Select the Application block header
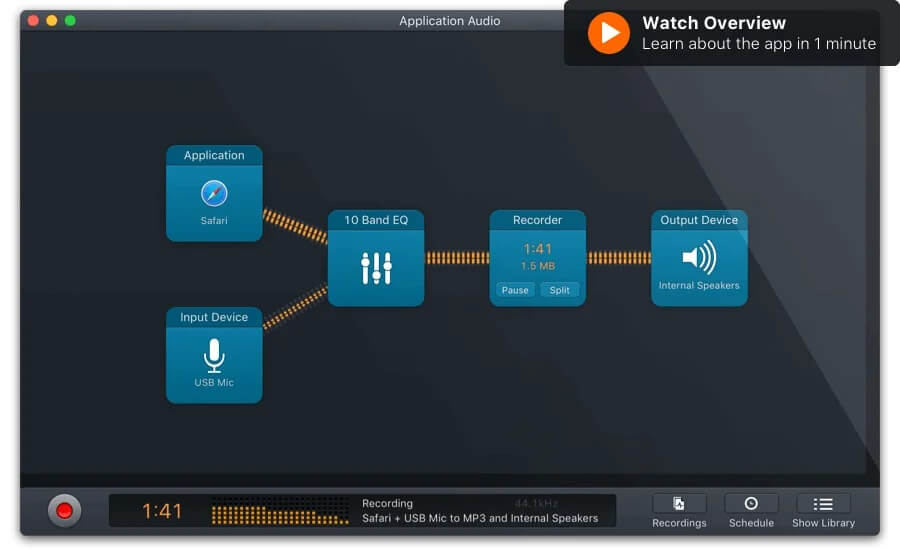The image size is (900, 550). click(x=214, y=155)
